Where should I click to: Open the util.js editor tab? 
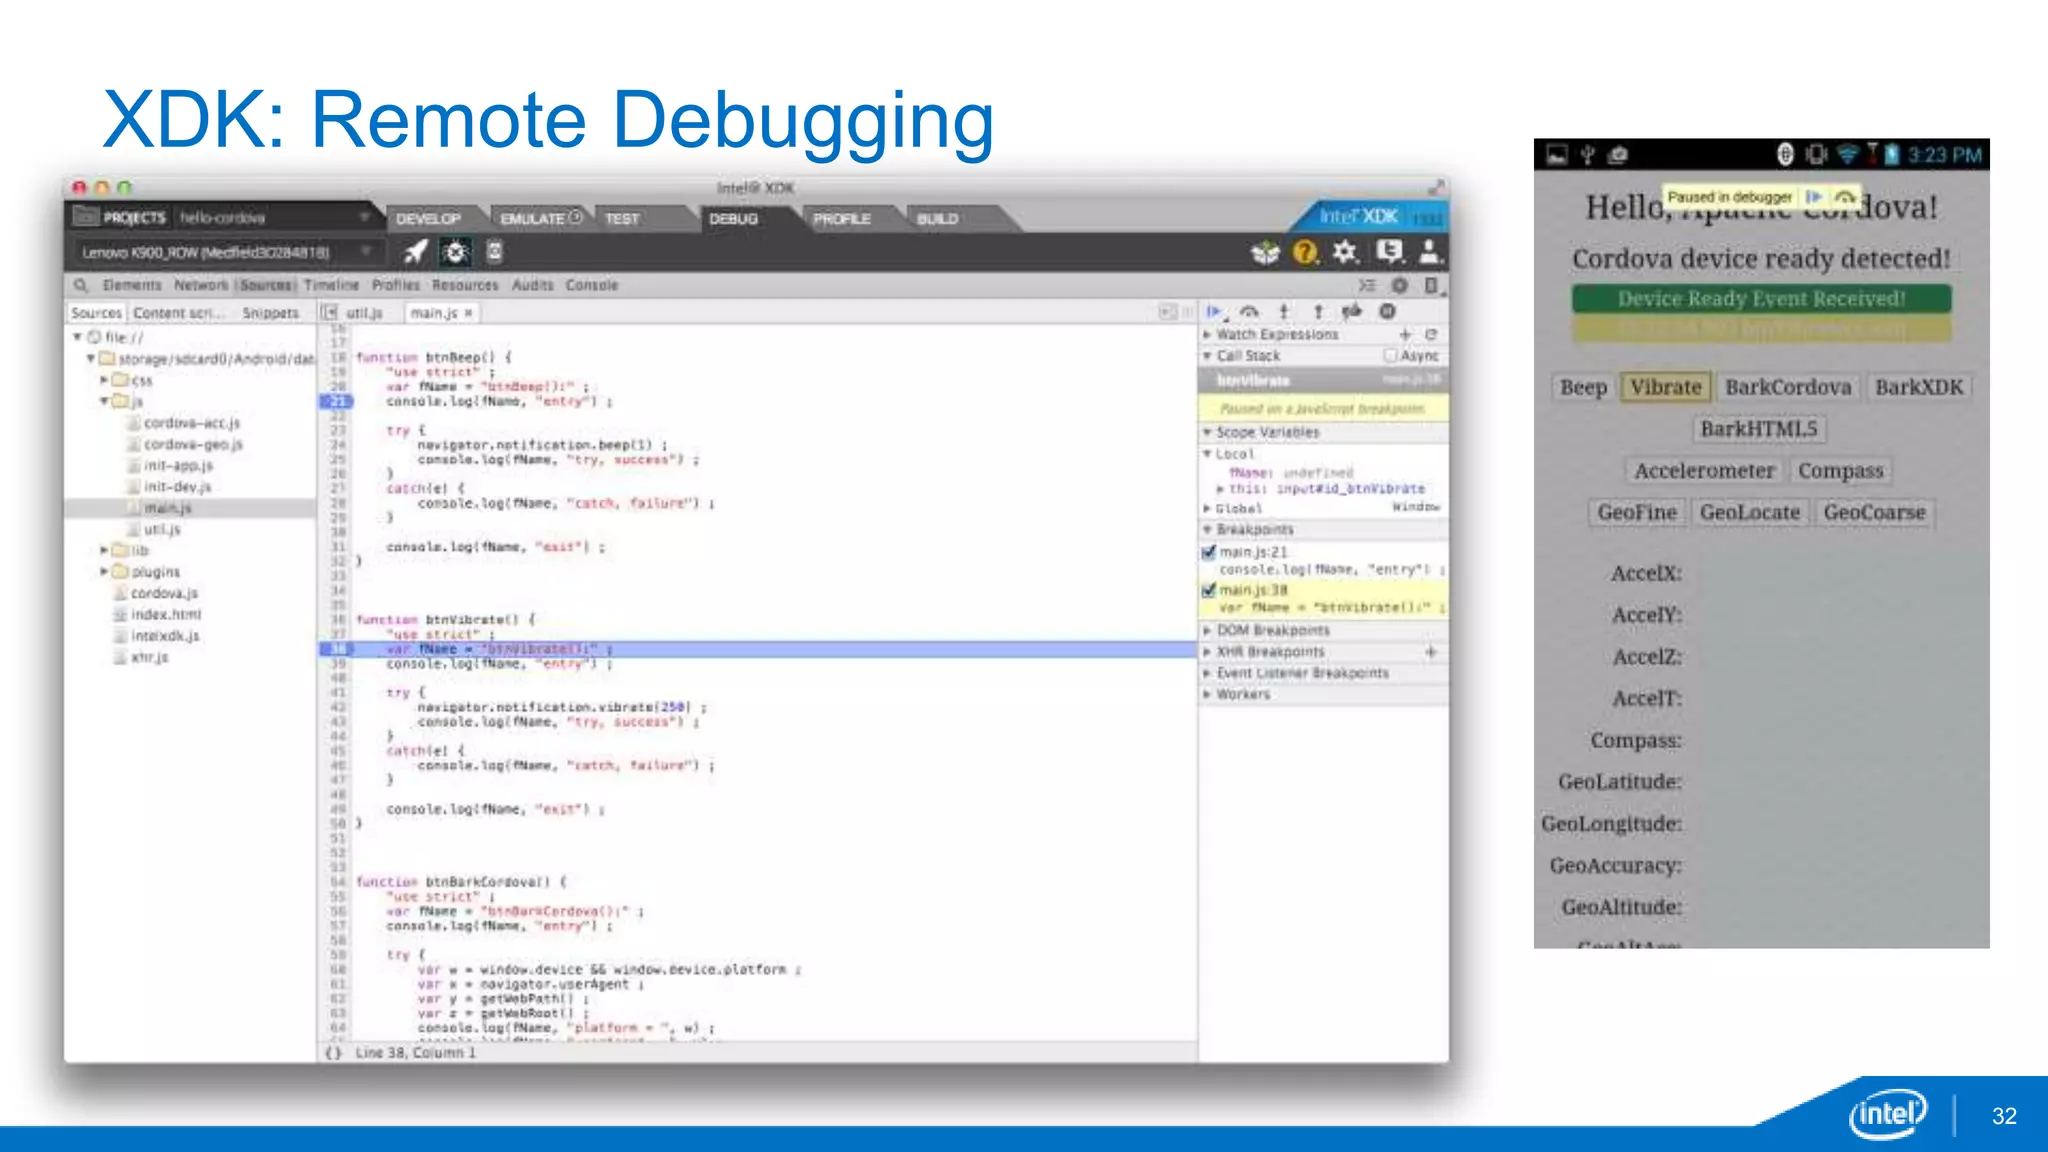(365, 313)
